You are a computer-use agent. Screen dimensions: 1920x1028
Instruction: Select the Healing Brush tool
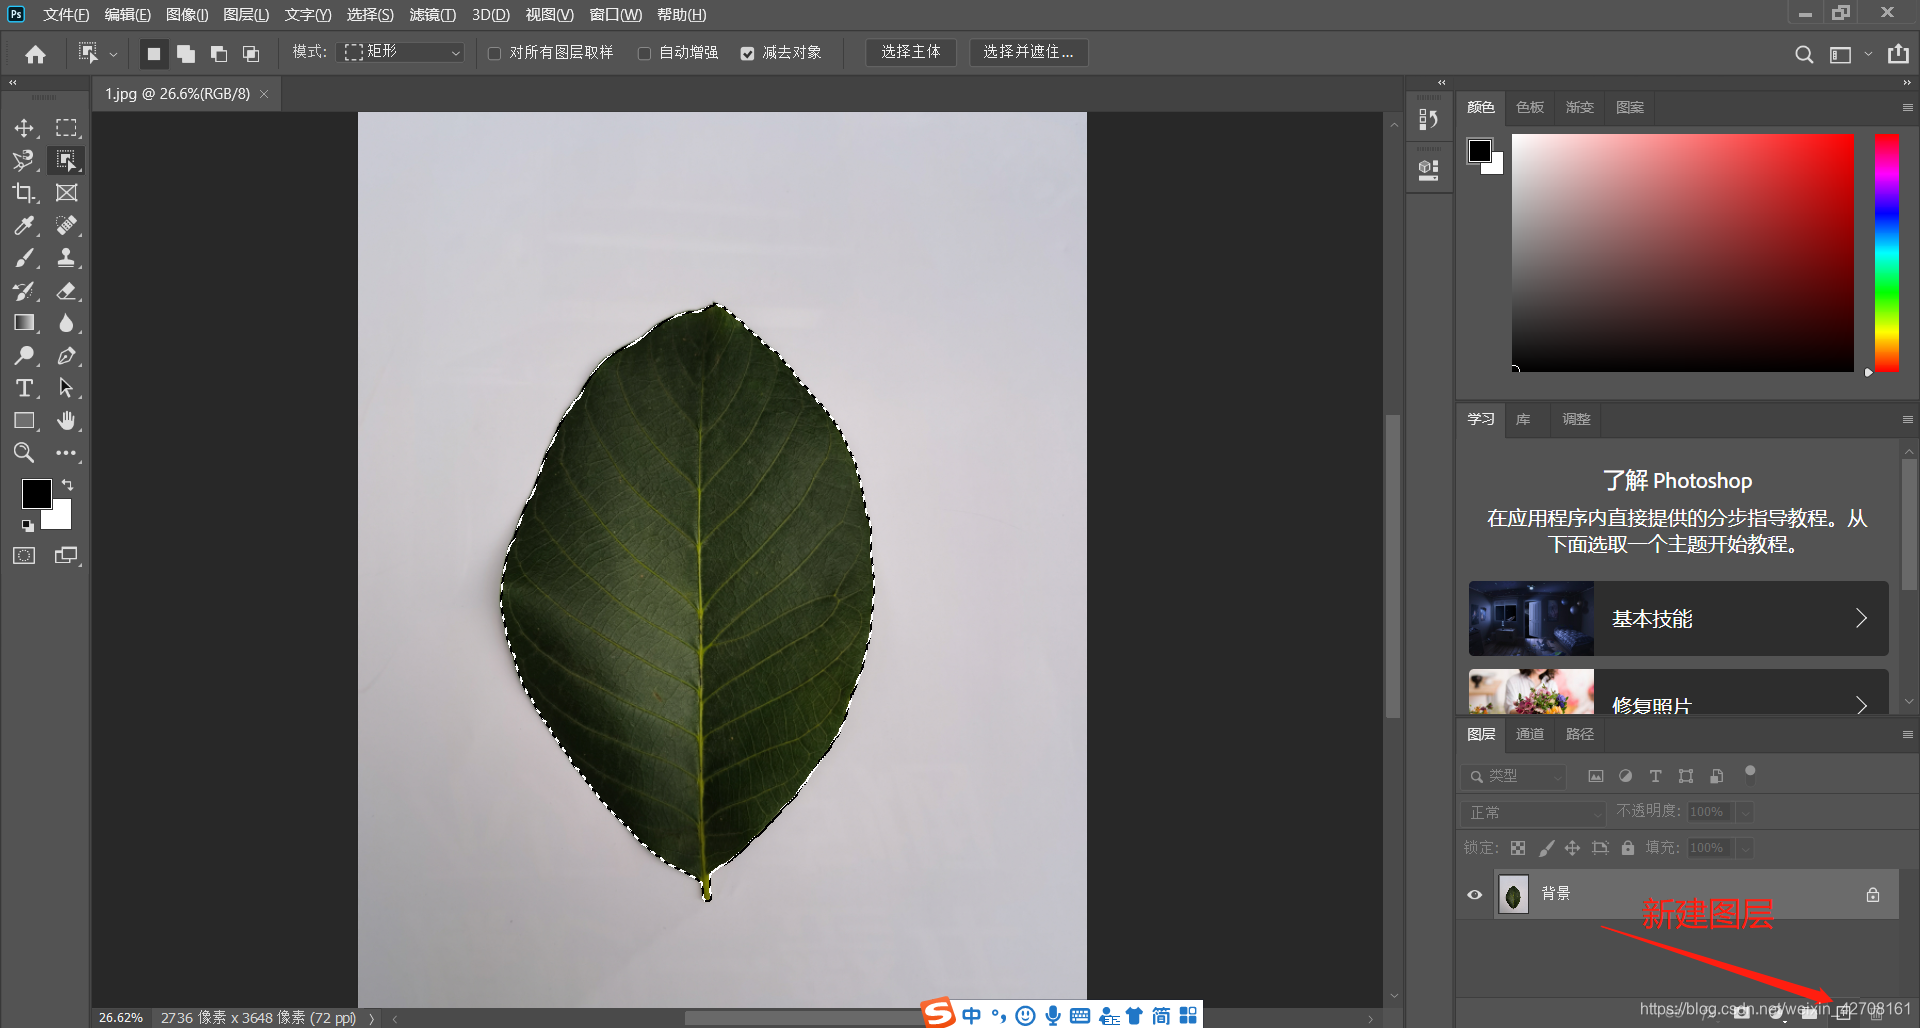(x=66, y=225)
